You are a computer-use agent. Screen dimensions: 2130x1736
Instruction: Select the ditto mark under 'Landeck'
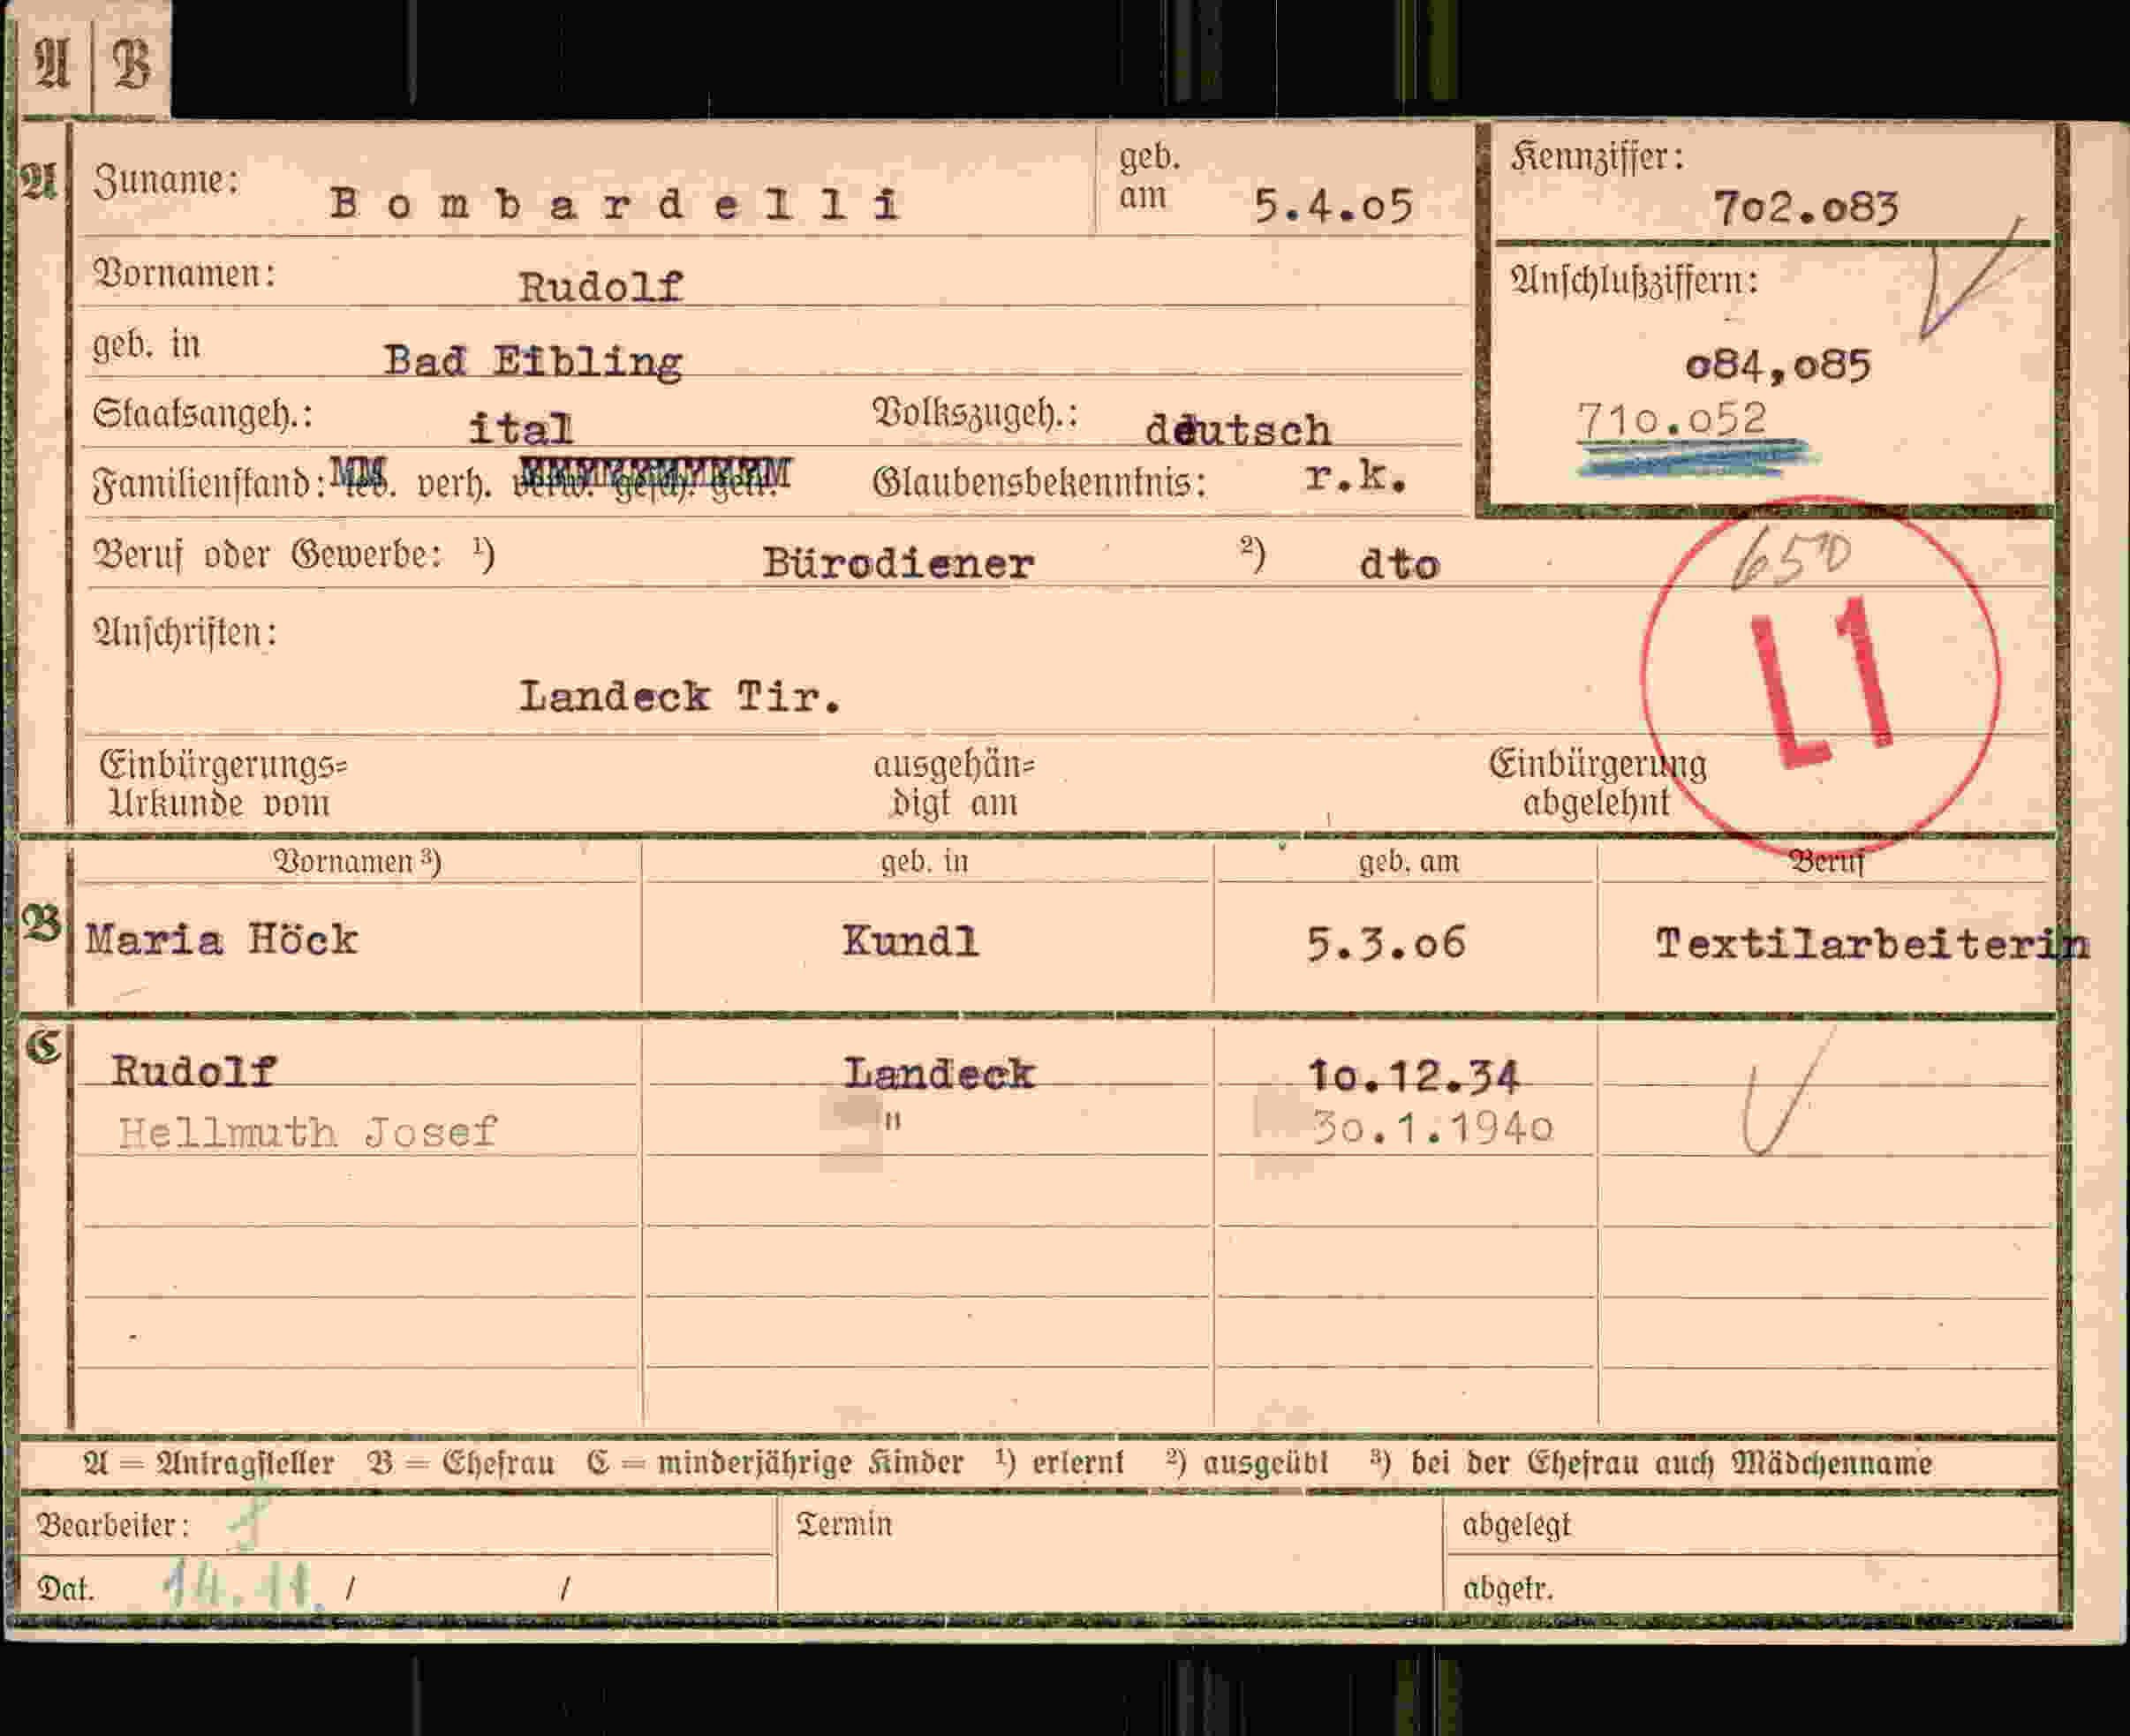[892, 1121]
